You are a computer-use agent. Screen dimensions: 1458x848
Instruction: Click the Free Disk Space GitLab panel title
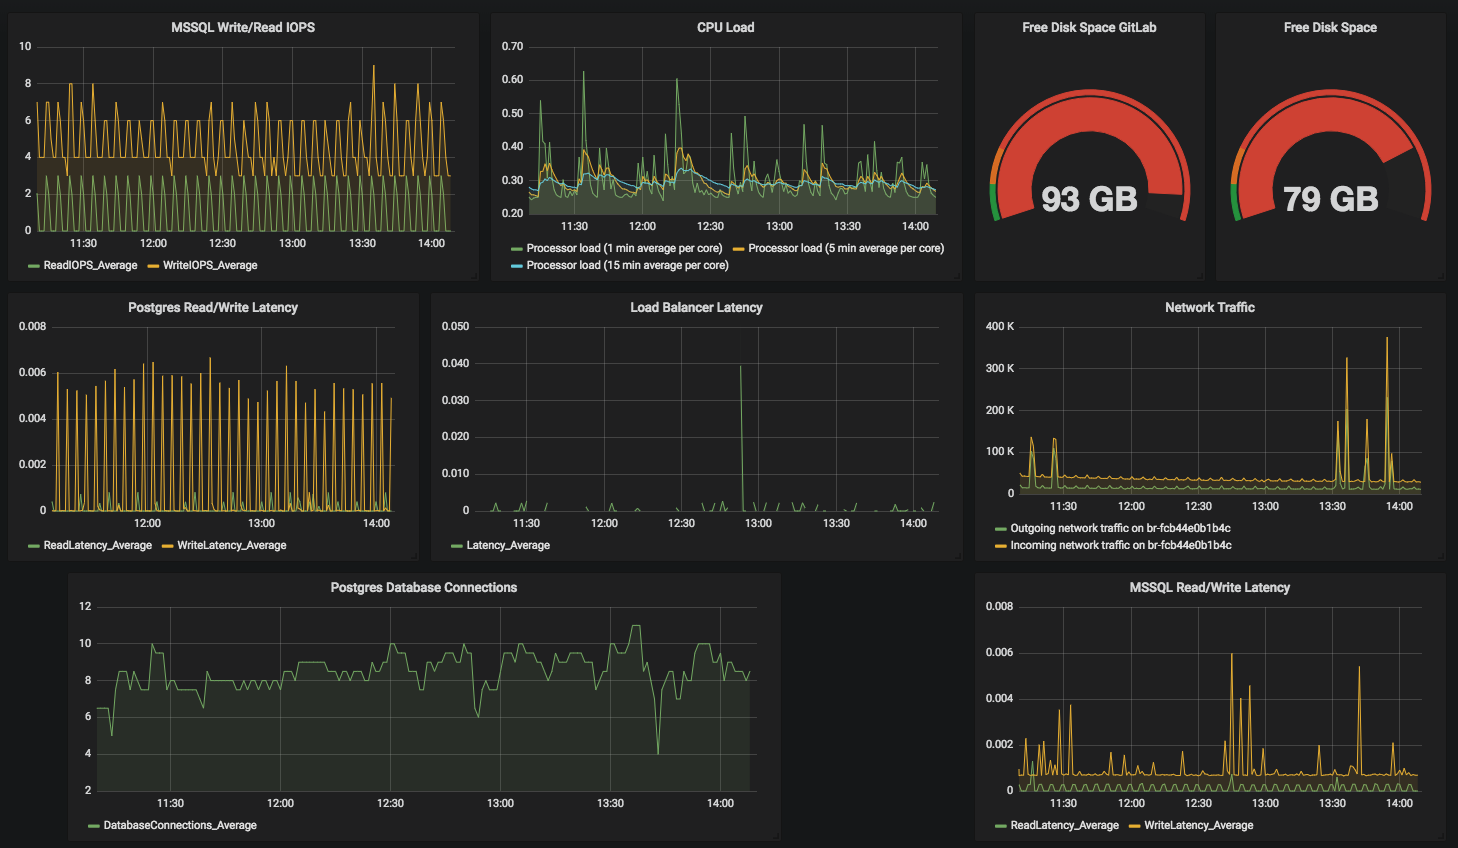click(1089, 28)
